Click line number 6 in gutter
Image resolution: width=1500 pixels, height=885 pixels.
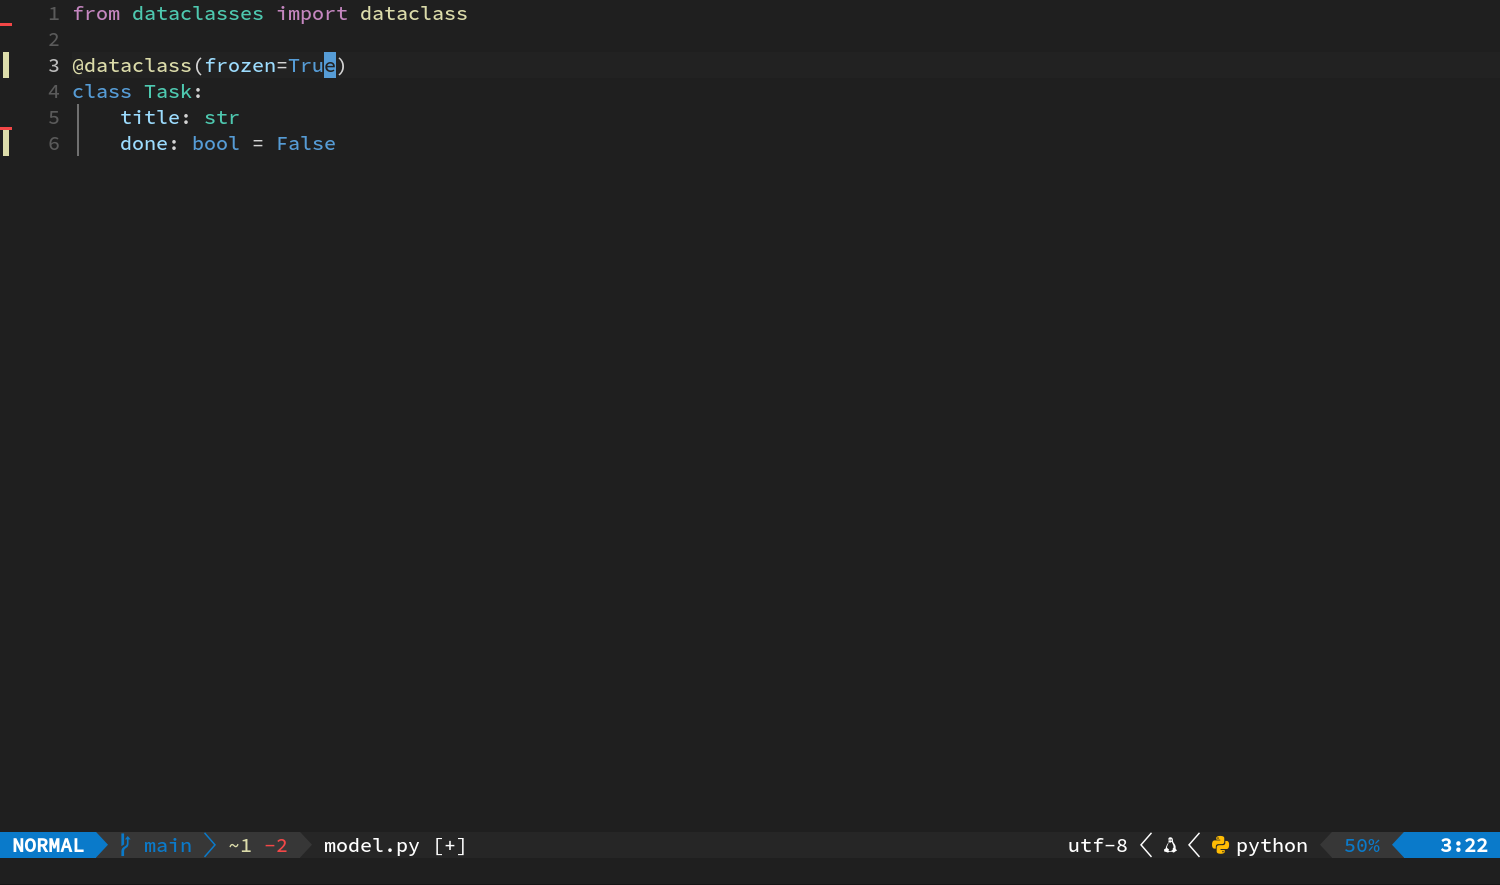pyautogui.click(x=54, y=144)
